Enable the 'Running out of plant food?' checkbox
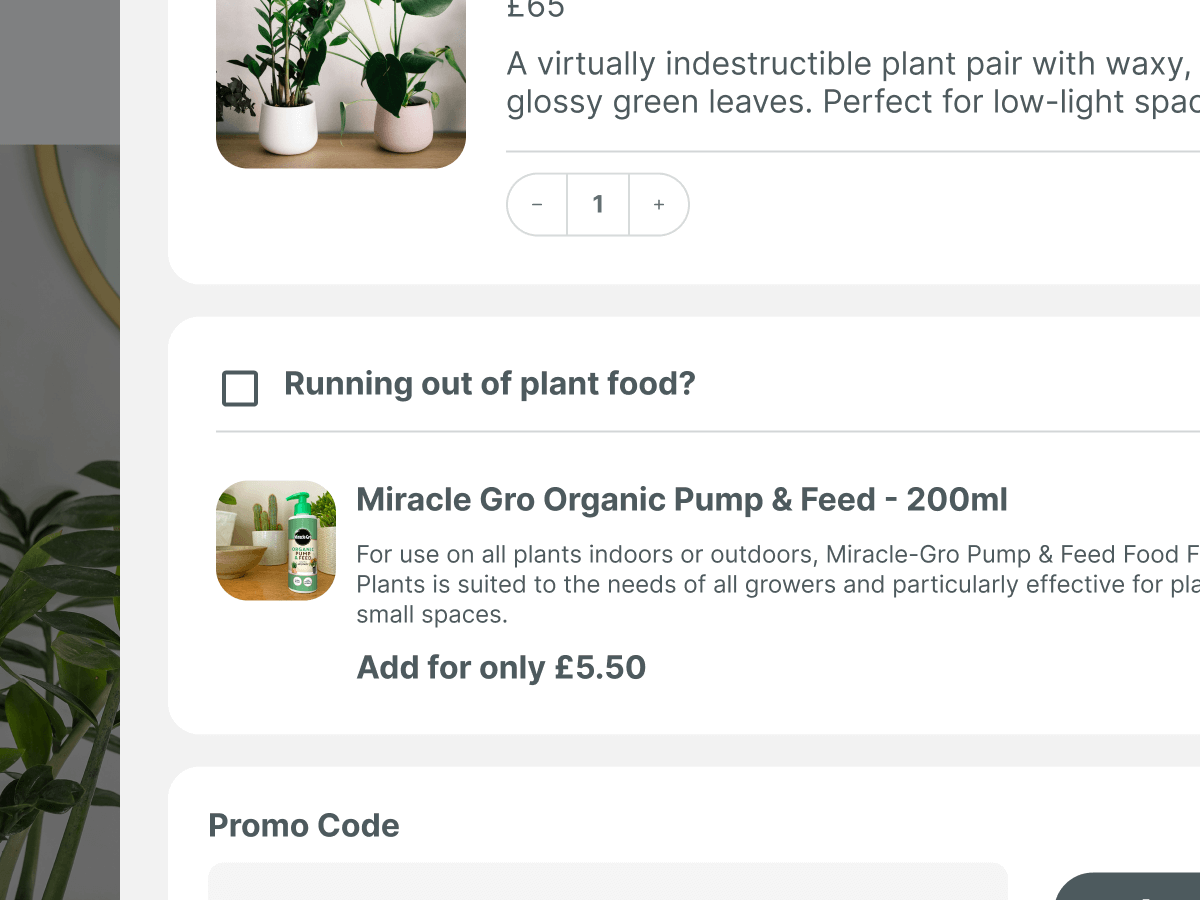Viewport: 1200px width, 900px height. tap(239, 389)
